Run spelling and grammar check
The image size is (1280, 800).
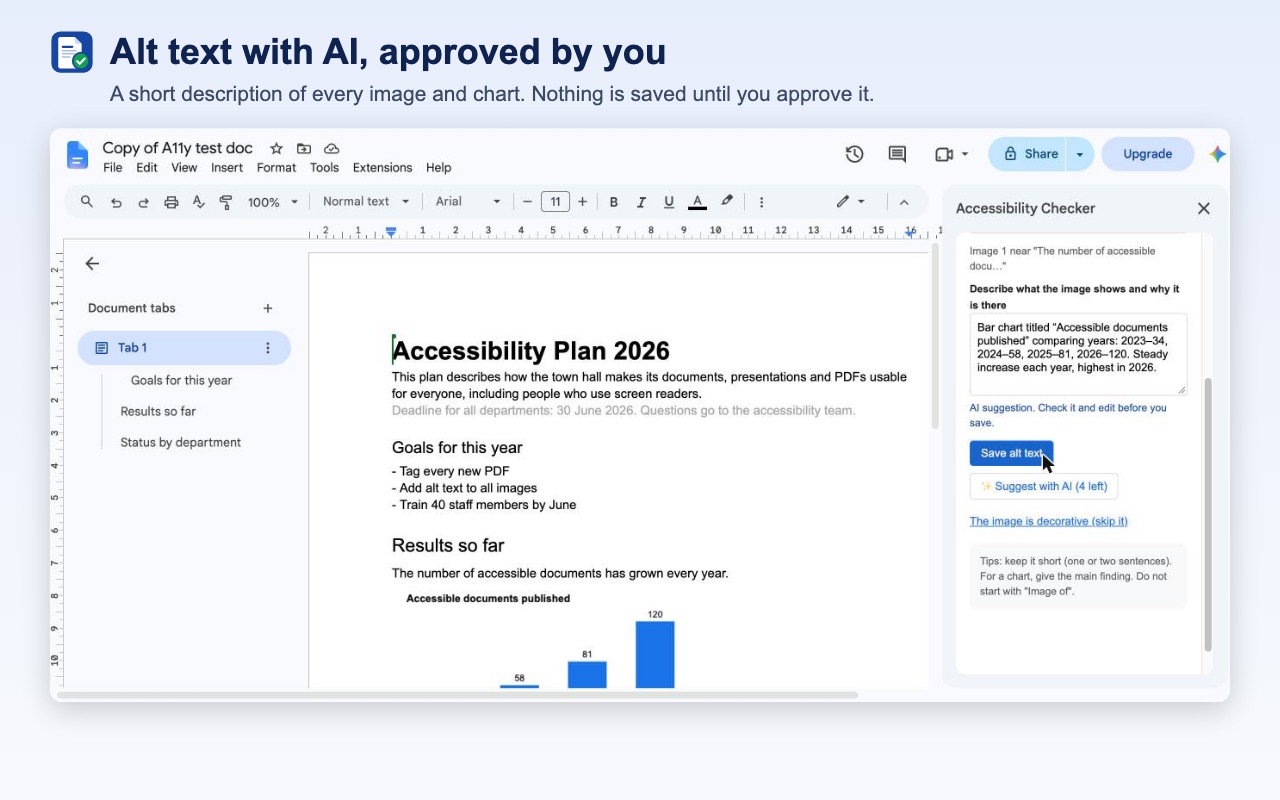point(198,202)
